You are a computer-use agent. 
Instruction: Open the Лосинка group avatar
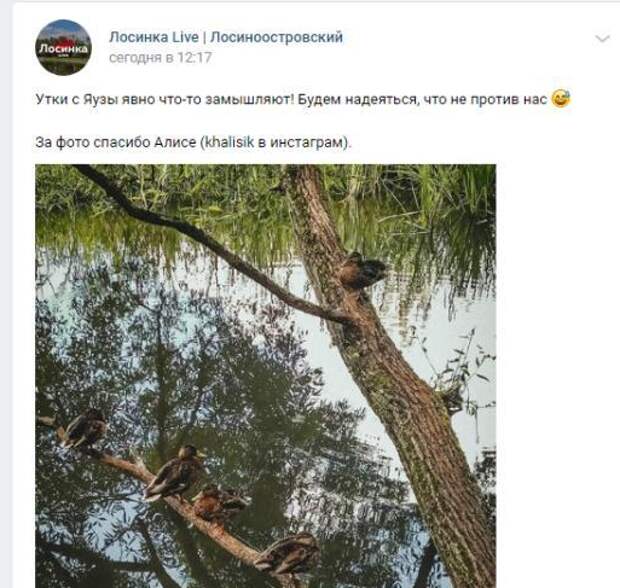coord(63,47)
